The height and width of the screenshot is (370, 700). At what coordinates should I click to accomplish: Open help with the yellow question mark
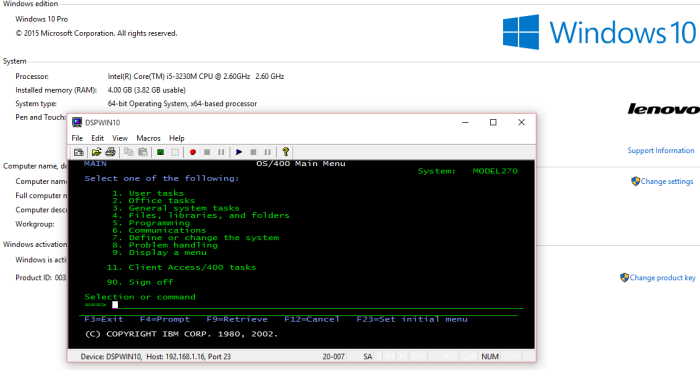(x=286, y=152)
